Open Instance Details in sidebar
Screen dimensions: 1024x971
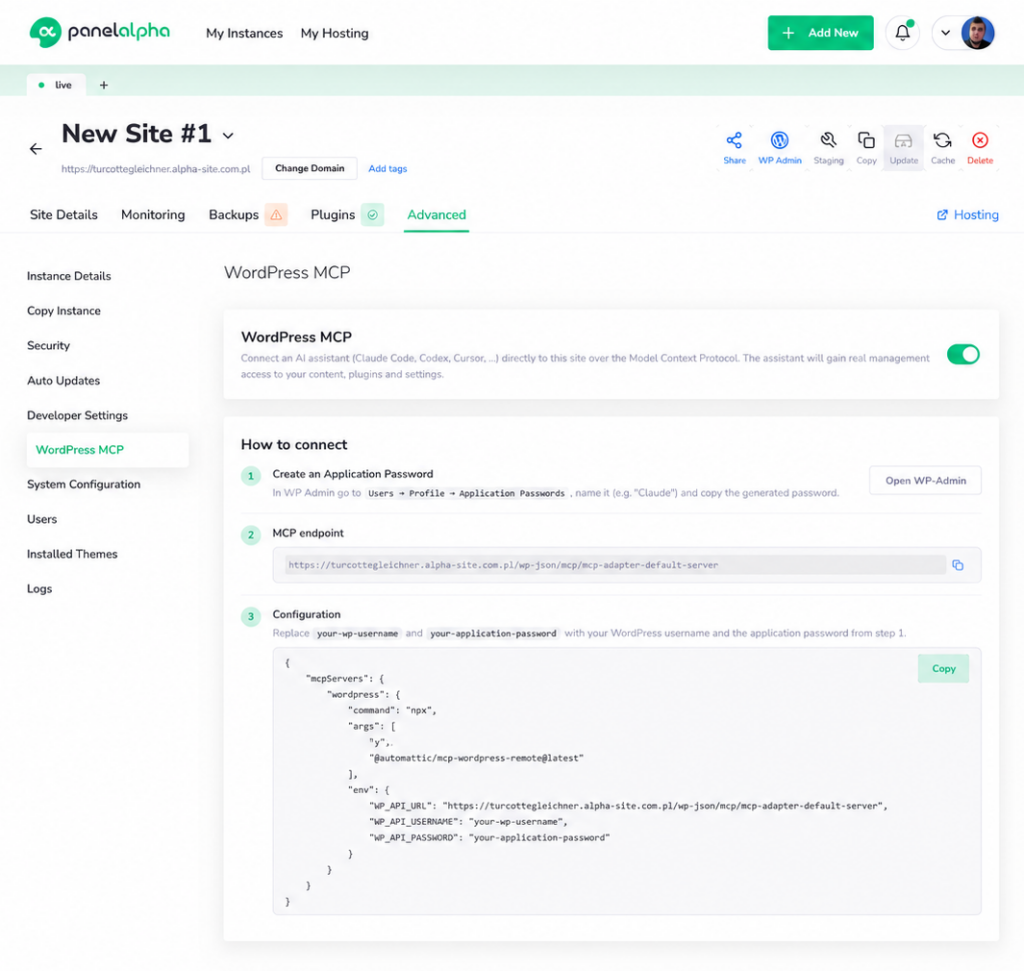(69, 276)
